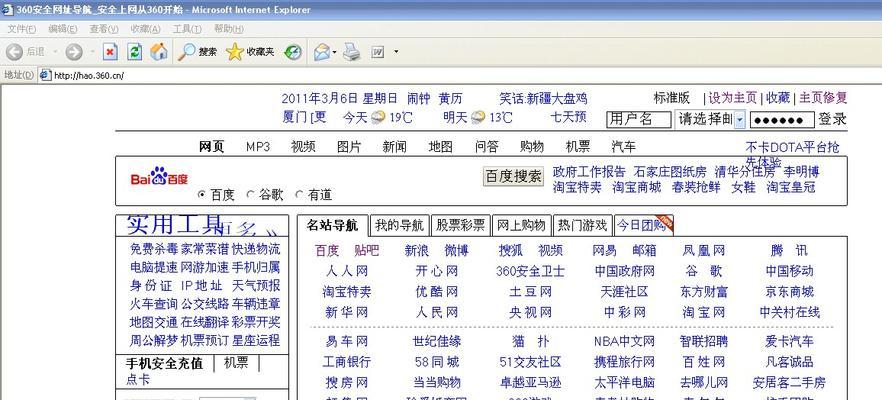Click the Mail envelope toolbar icon

point(322,52)
